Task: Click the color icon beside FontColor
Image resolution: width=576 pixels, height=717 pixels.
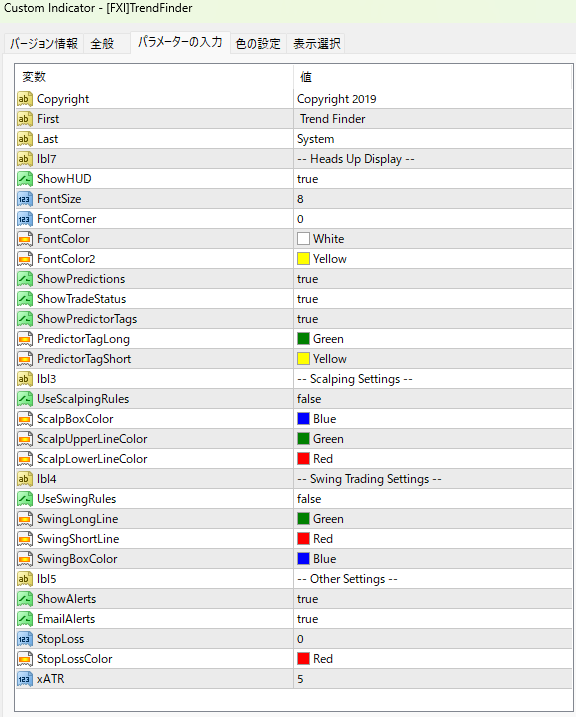Action: 25,239
